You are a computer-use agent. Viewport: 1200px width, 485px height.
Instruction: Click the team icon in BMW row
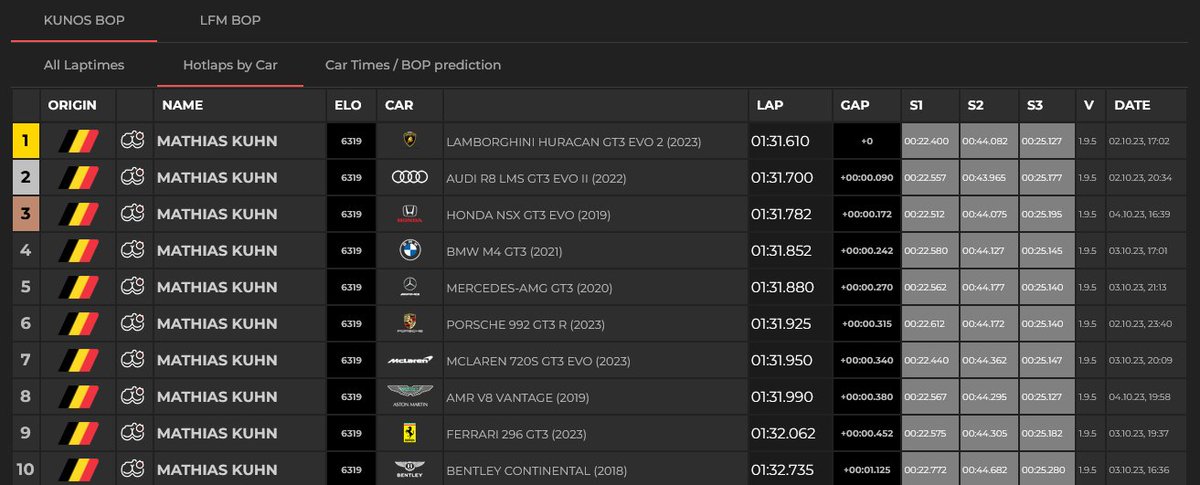(133, 250)
